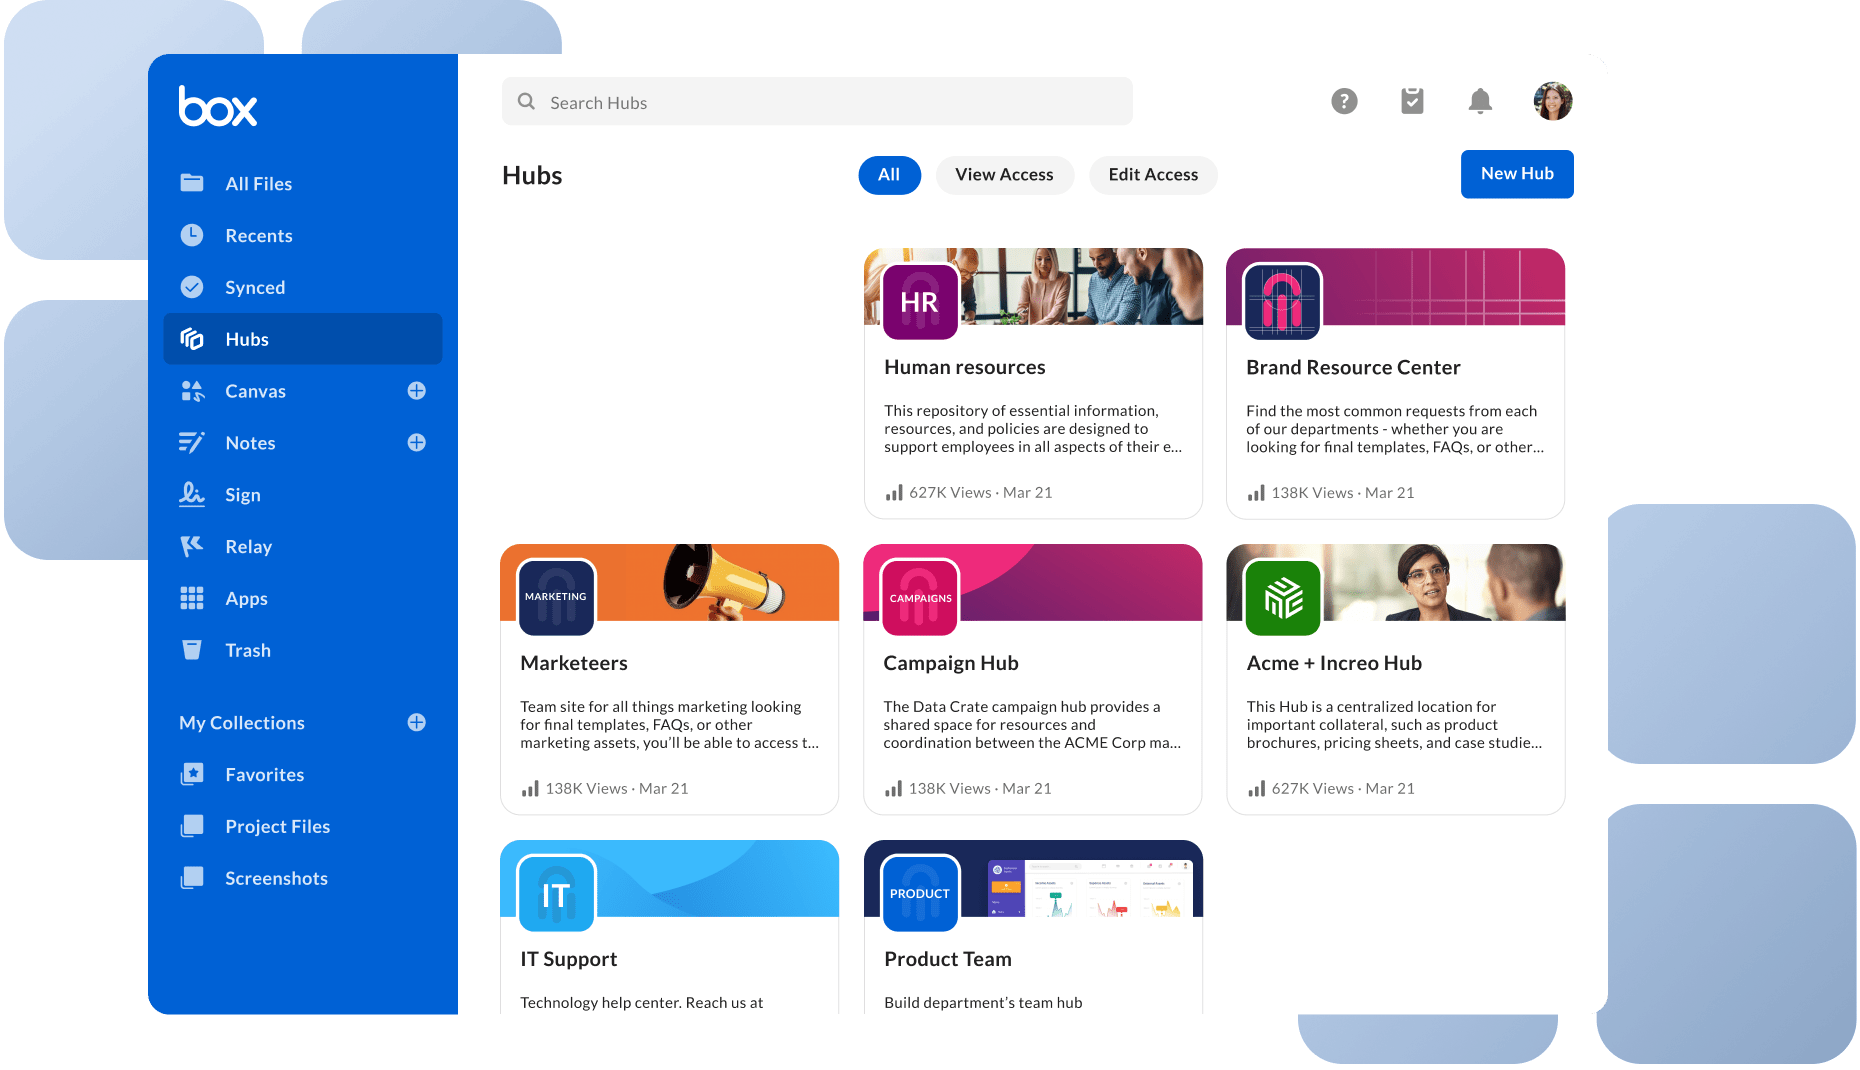Open Project Files under My Collections

[x=276, y=826]
